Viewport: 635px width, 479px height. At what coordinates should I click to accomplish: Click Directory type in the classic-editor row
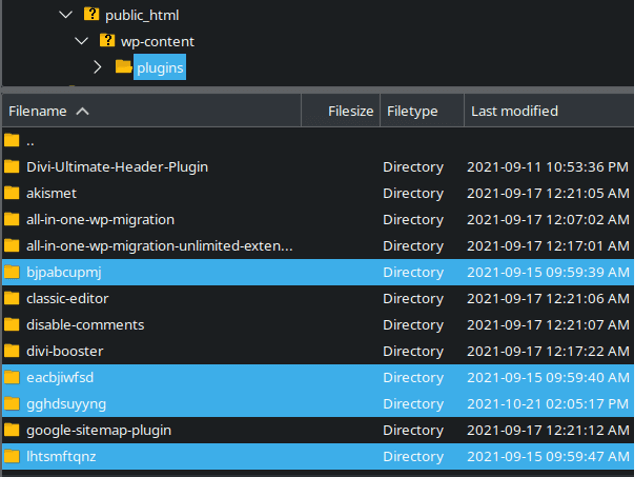[413, 299]
